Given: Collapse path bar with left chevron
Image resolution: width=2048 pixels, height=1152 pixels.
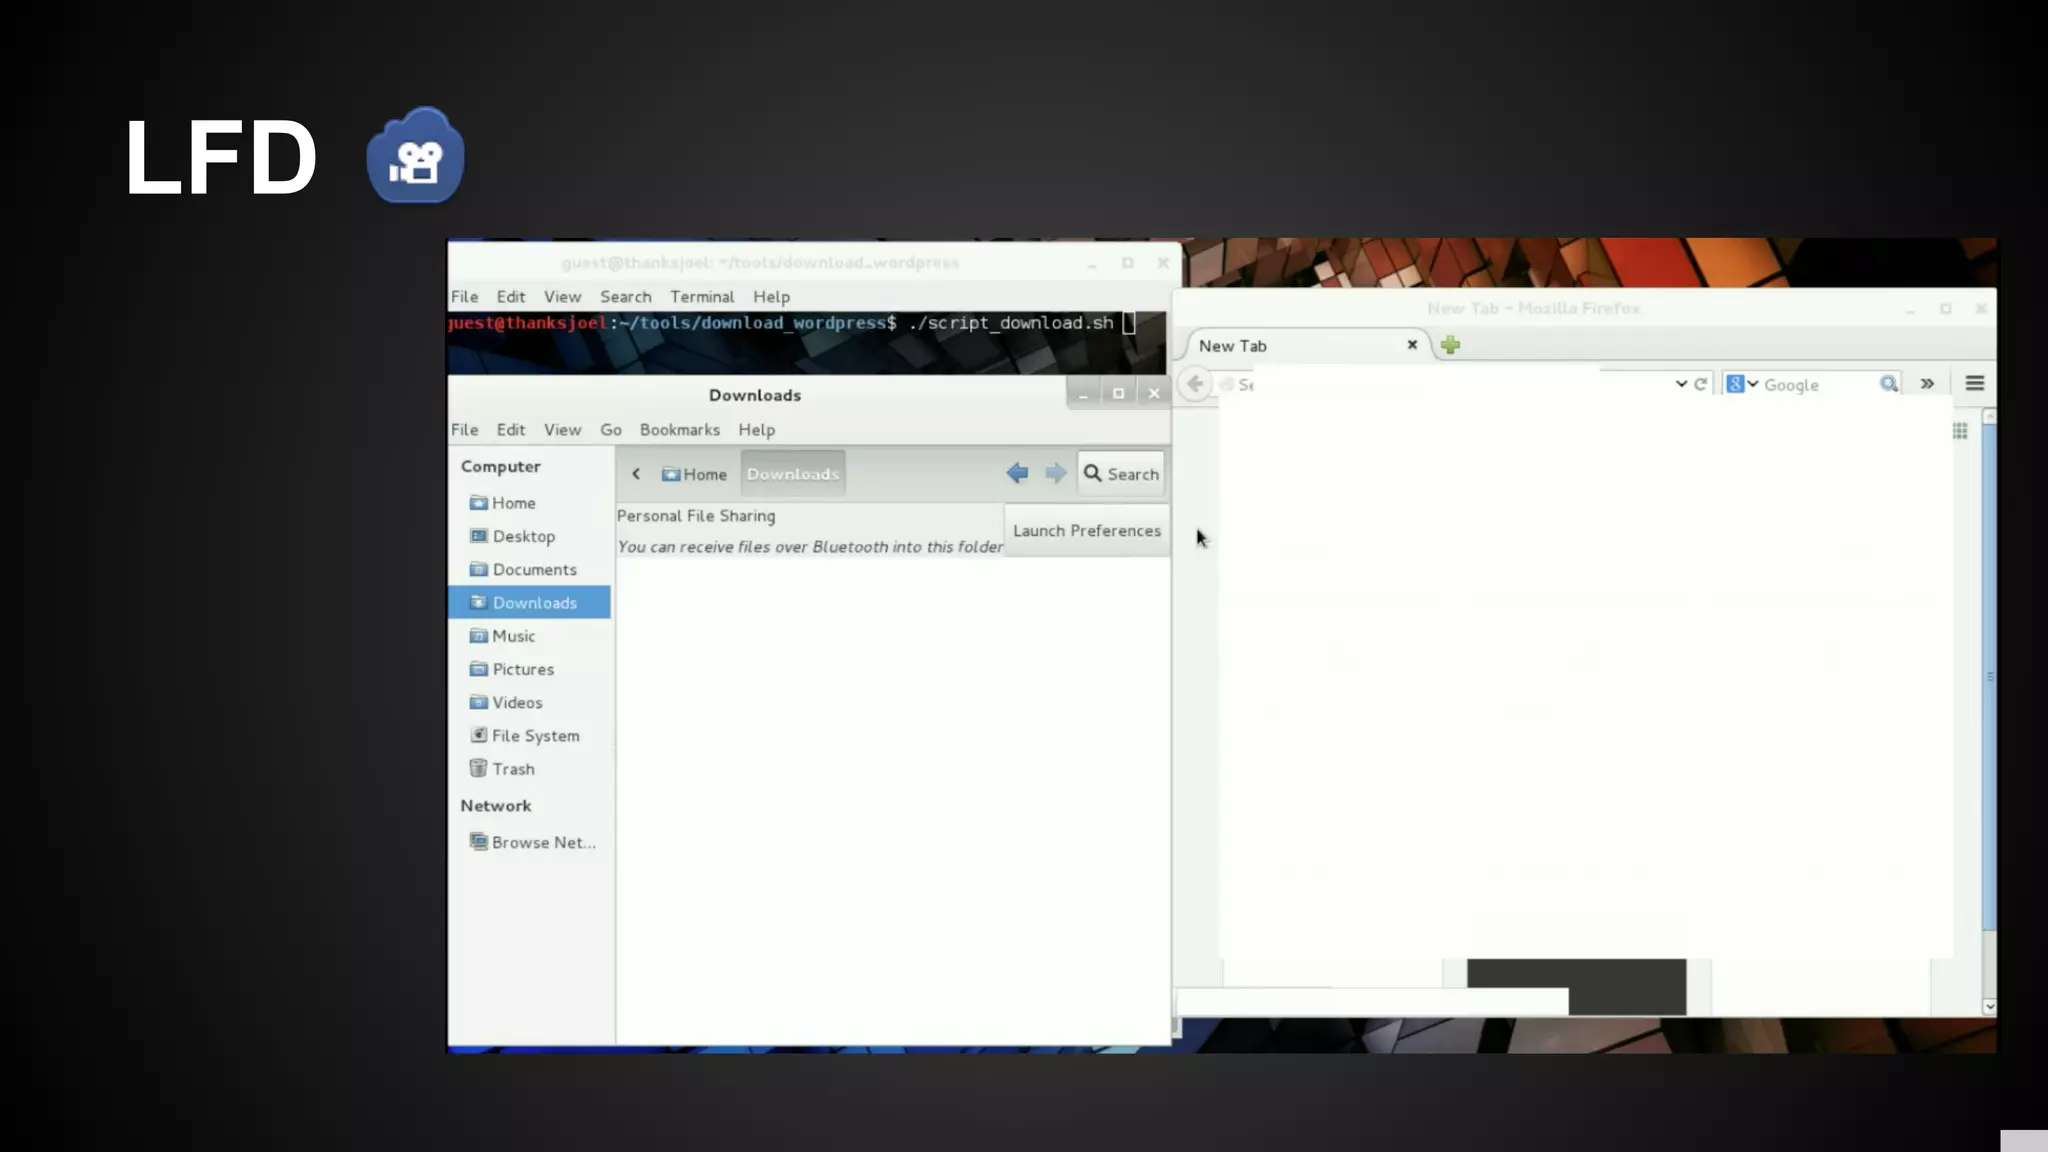Looking at the screenshot, I should point(636,474).
